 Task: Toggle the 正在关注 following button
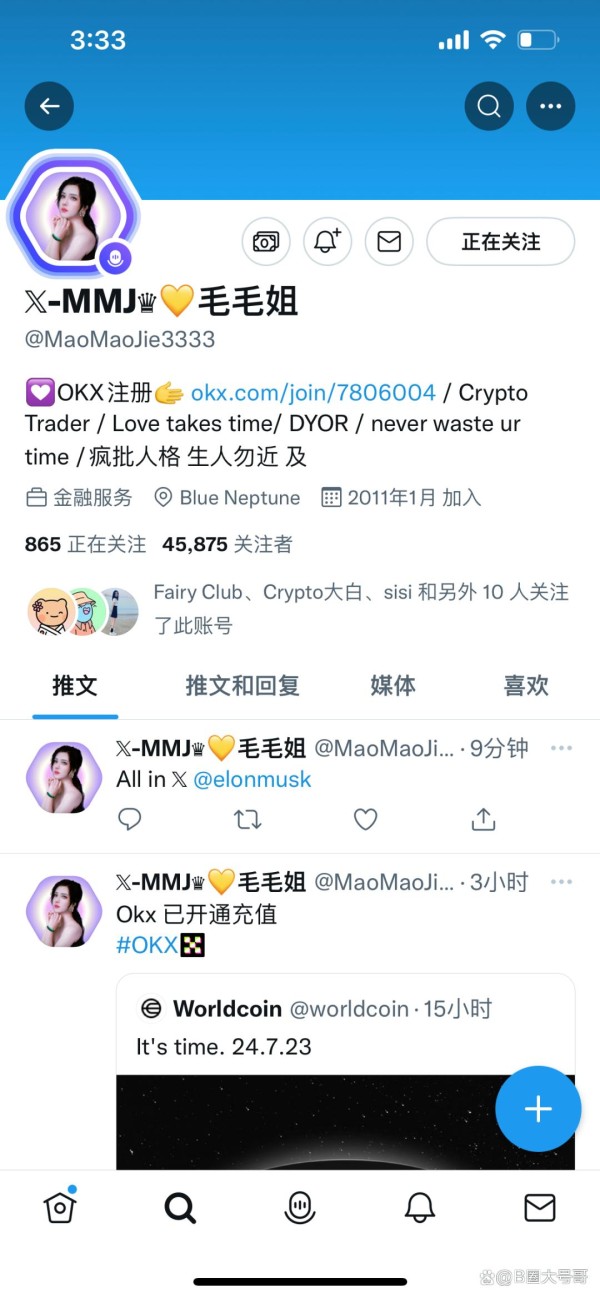[x=501, y=242]
